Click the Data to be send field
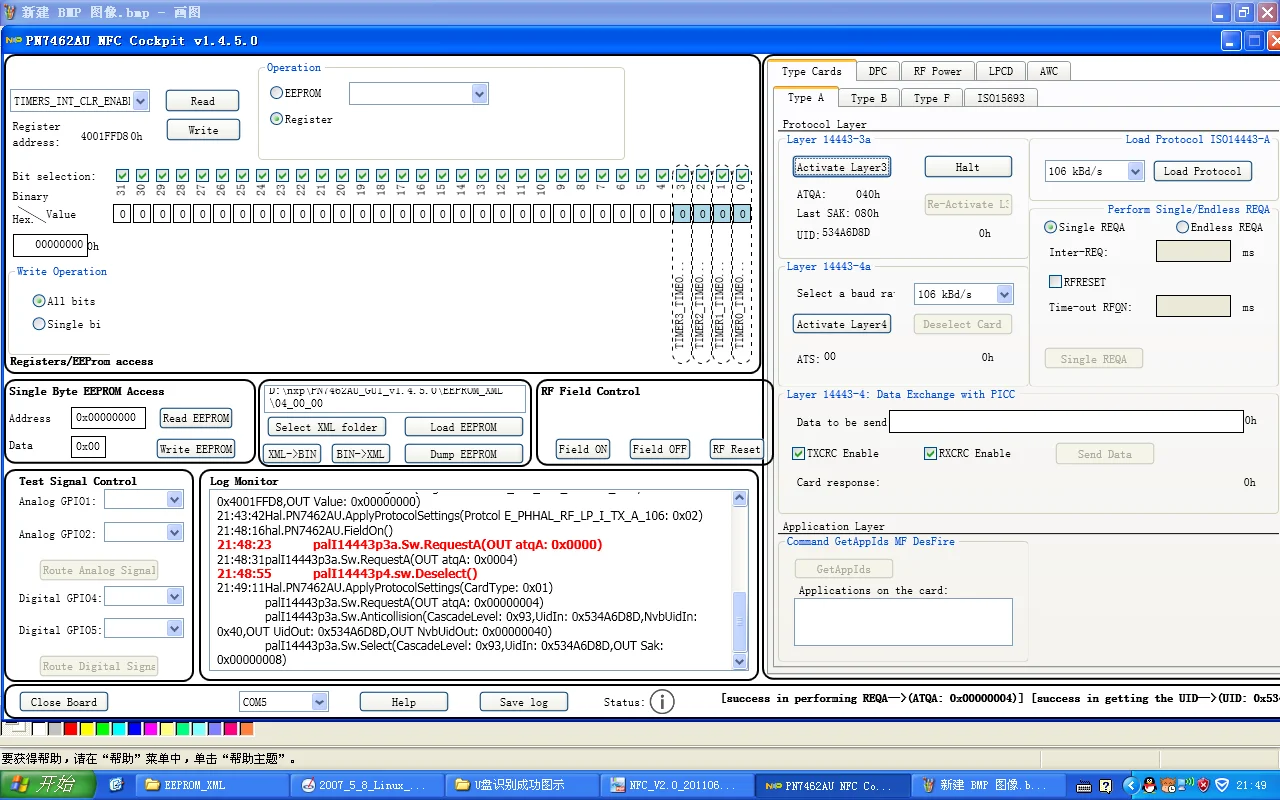Viewport: 1280px width, 800px height. click(x=1066, y=422)
